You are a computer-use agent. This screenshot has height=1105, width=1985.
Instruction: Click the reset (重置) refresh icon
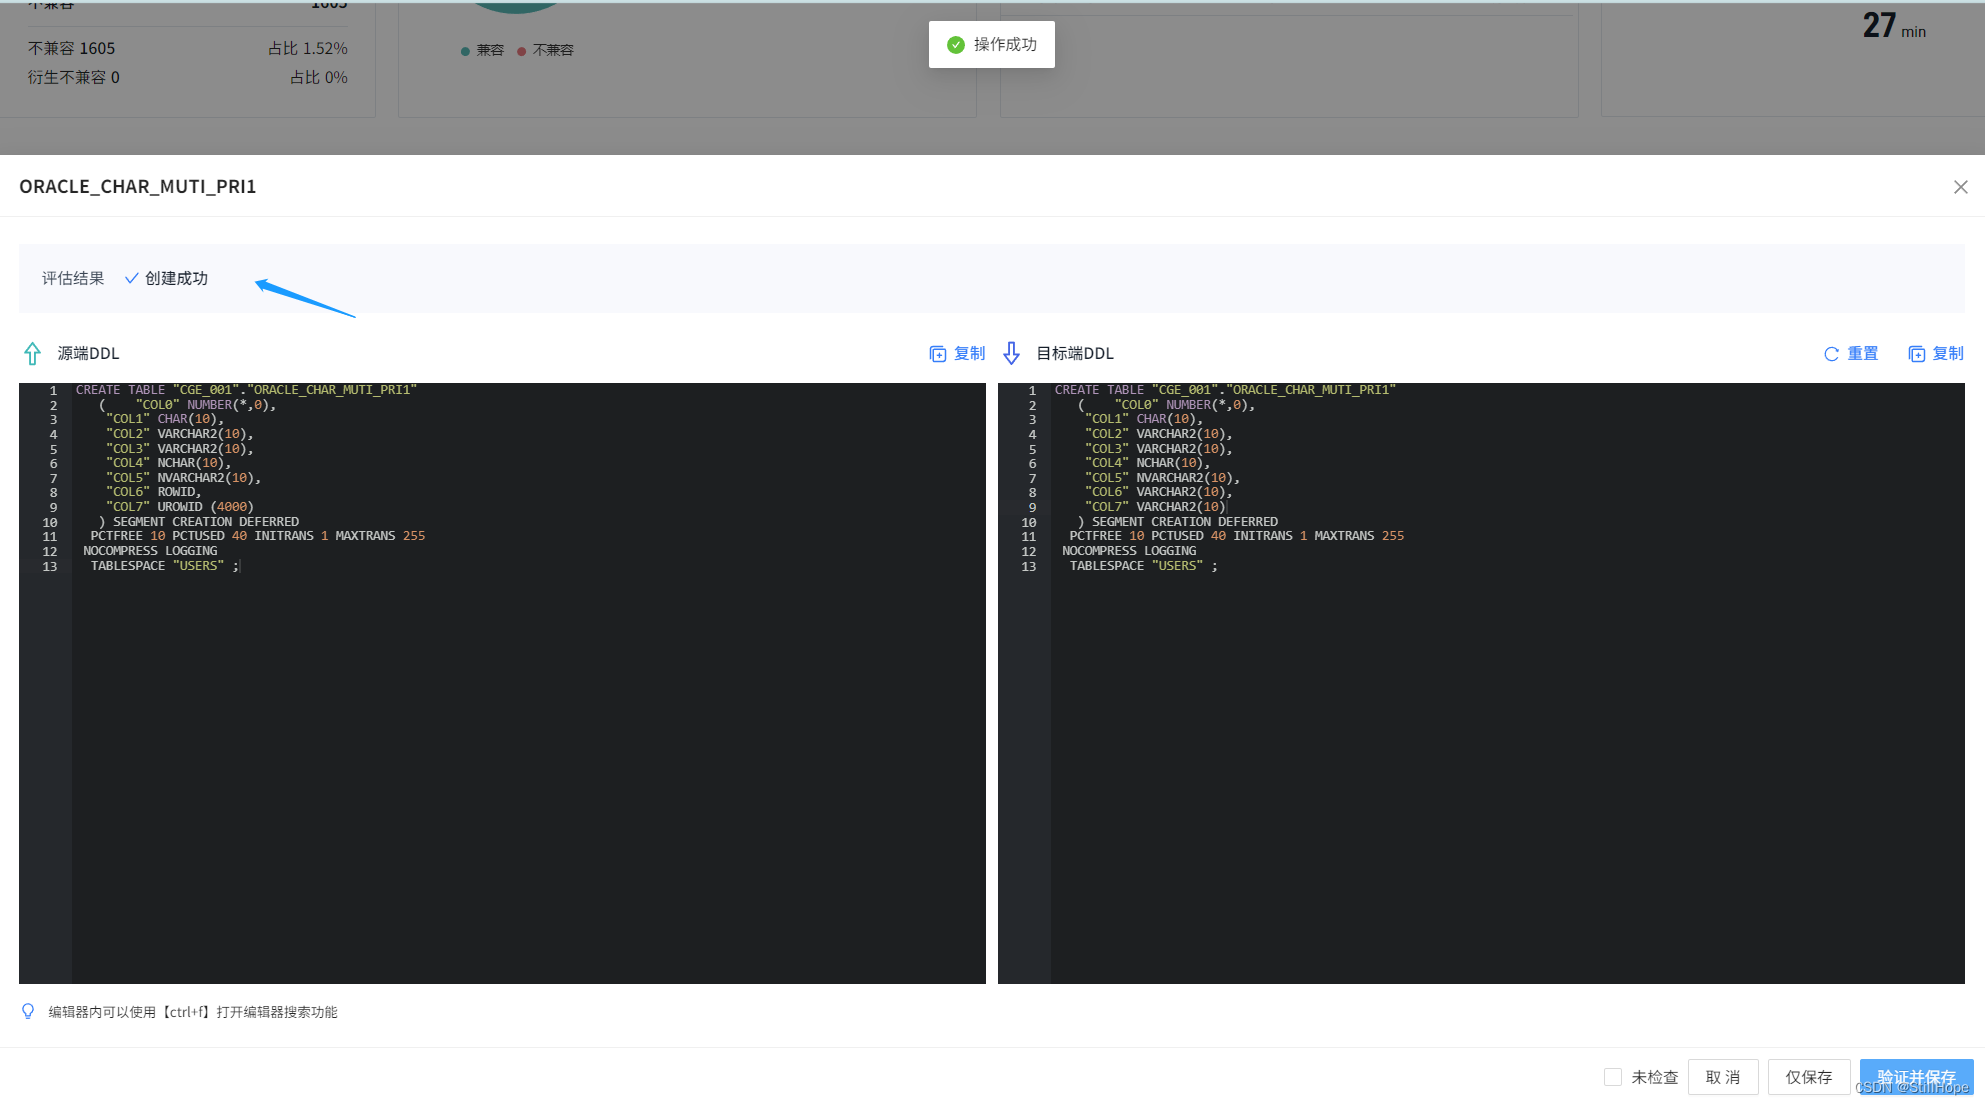point(1831,354)
